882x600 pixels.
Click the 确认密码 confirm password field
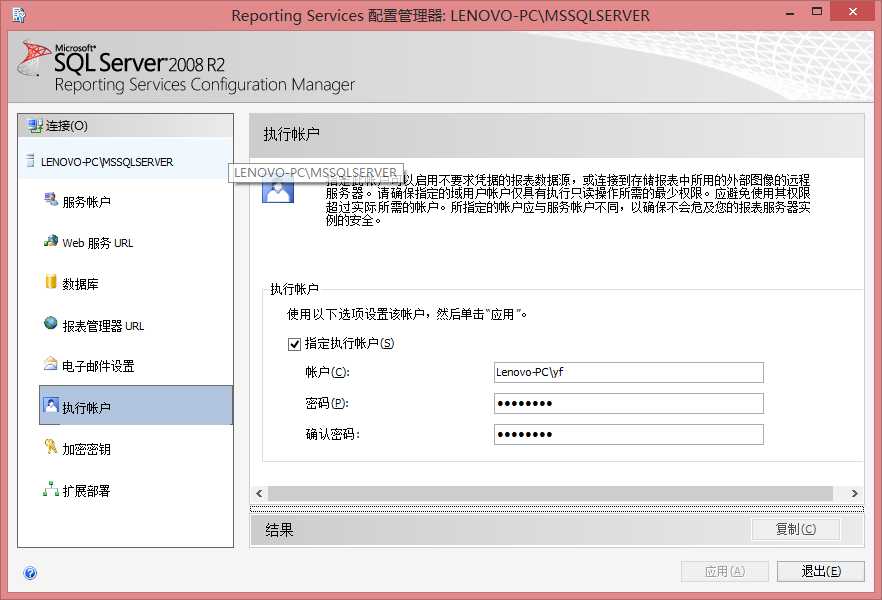629,434
